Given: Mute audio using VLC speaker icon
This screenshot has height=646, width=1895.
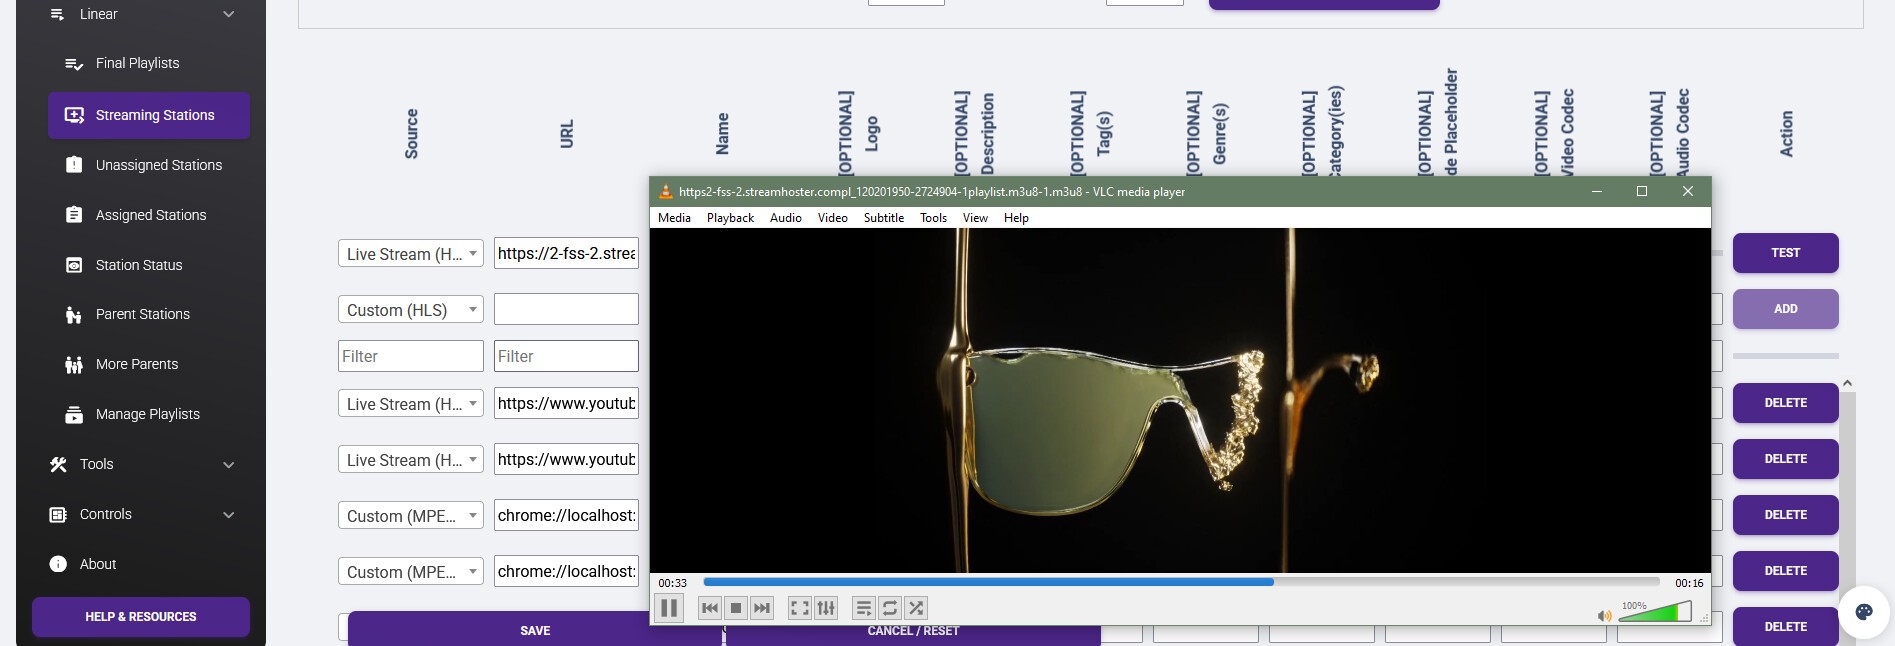Looking at the screenshot, I should 1604,616.
